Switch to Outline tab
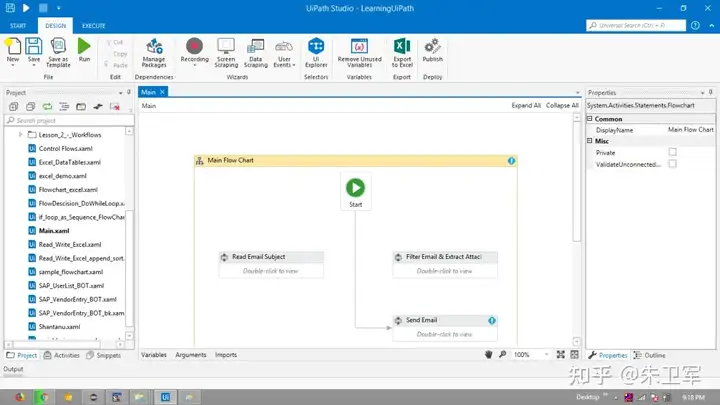 coord(649,355)
